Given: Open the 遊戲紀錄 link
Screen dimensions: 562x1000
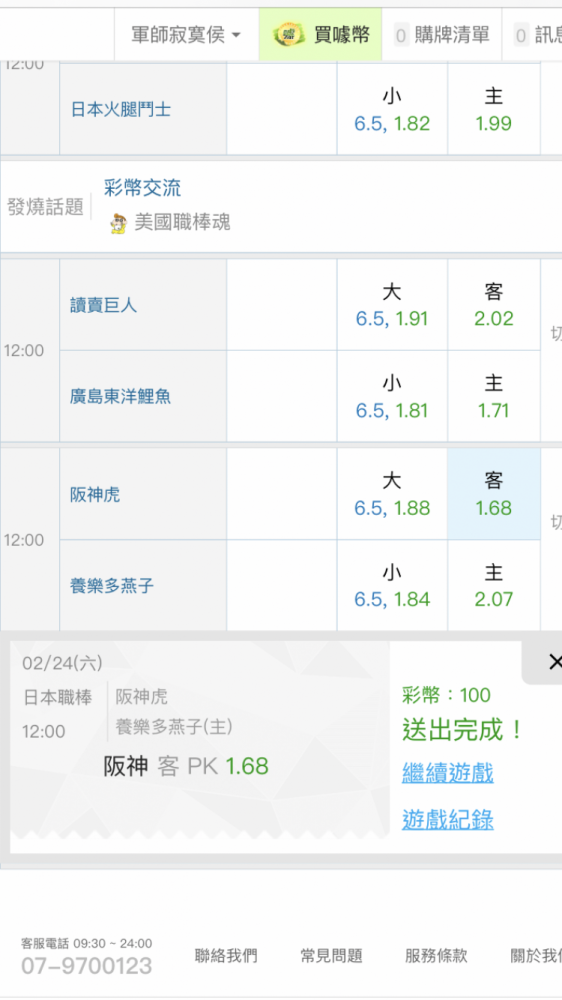Looking at the screenshot, I should coord(448,820).
